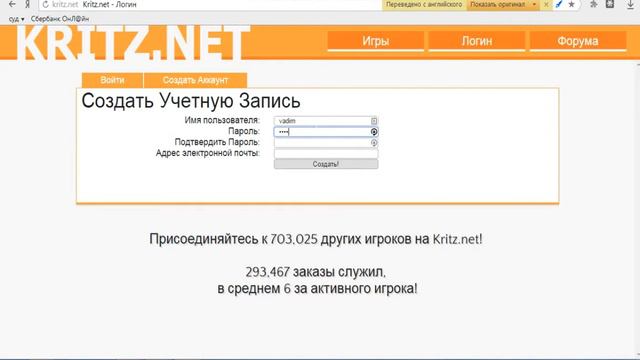Click the icon inside username field
The image size is (640, 360).
374,121
